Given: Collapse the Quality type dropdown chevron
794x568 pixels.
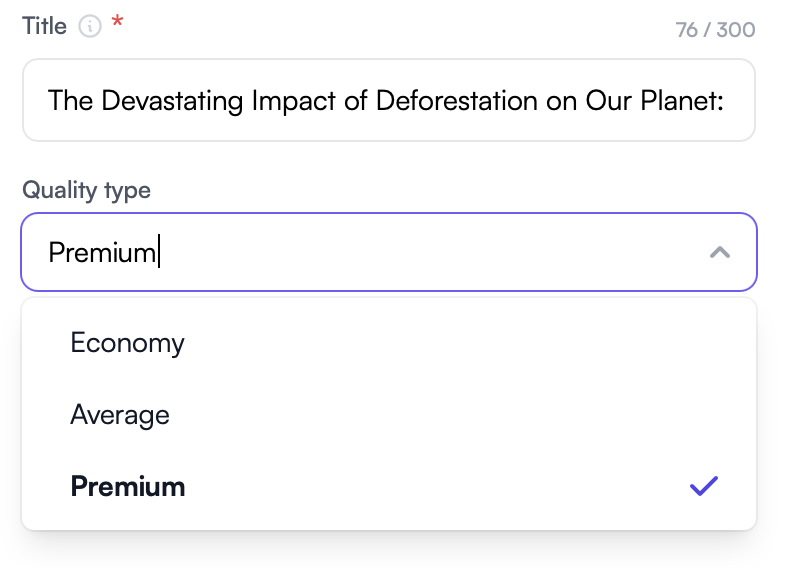Looking at the screenshot, I should (719, 253).
